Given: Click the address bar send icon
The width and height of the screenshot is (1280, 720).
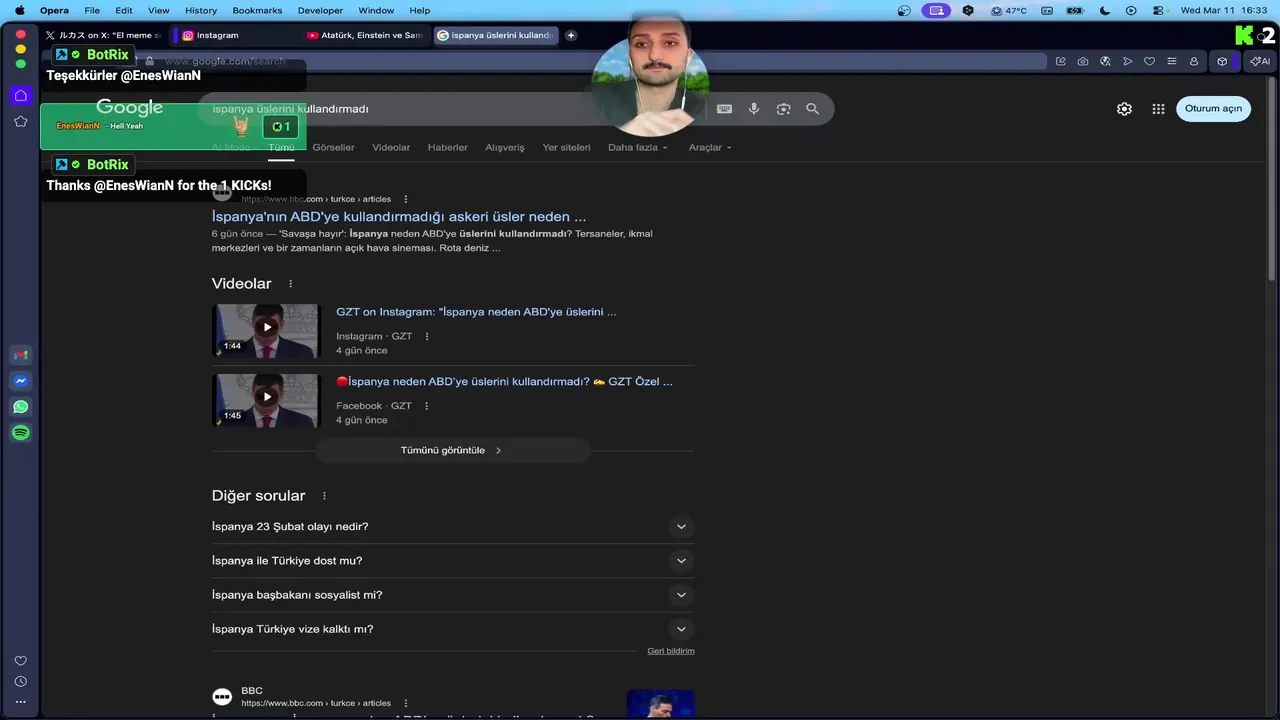Looking at the screenshot, I should 1127,61.
